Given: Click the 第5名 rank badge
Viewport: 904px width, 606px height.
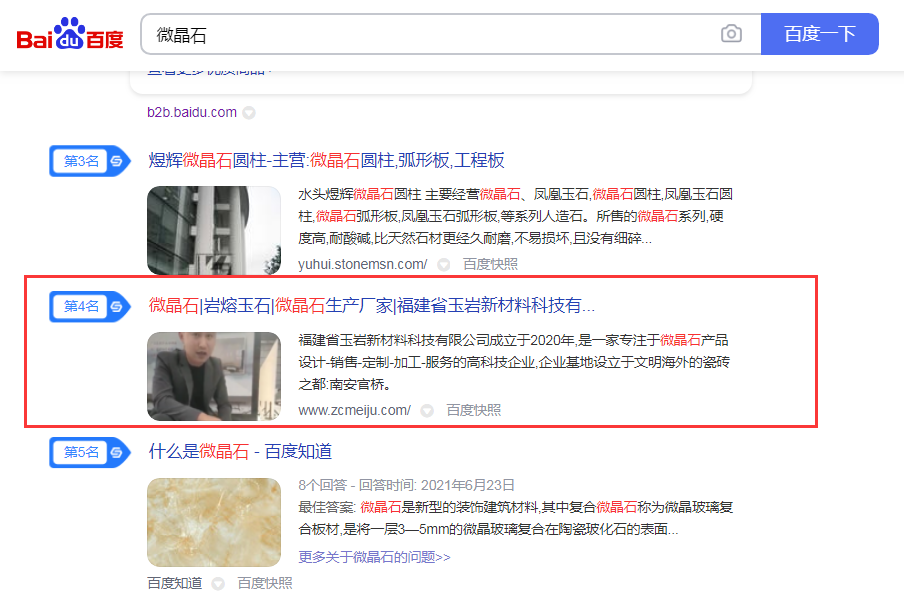Looking at the screenshot, I should click(81, 452).
